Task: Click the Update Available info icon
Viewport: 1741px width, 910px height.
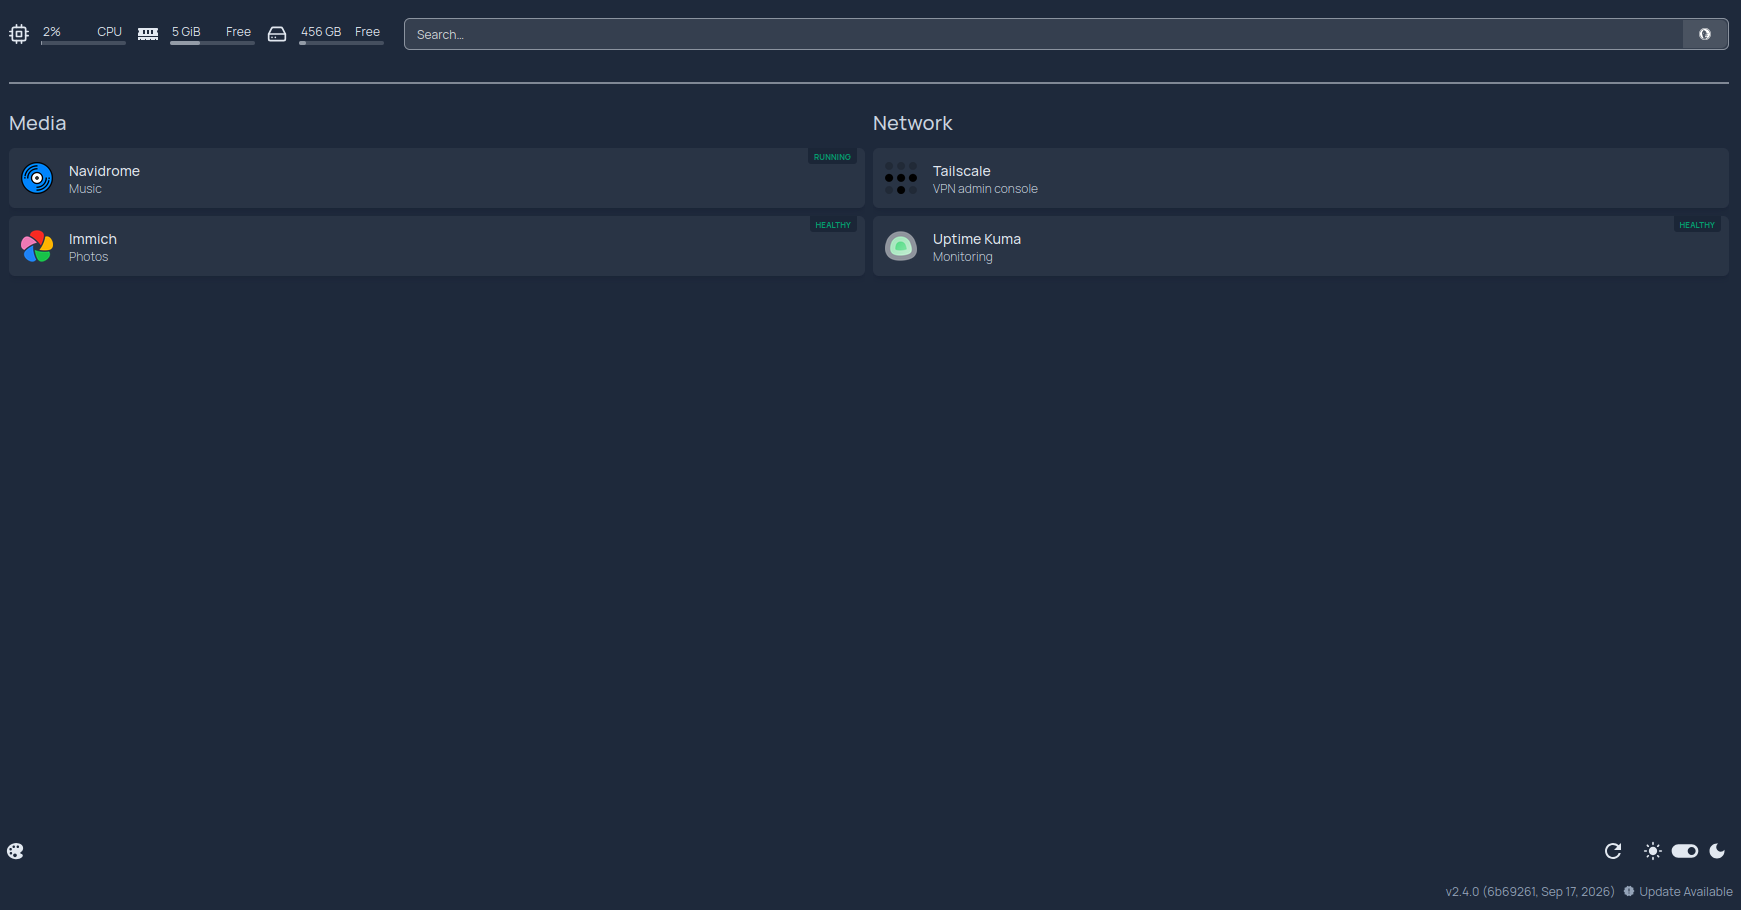Action: point(1629,891)
